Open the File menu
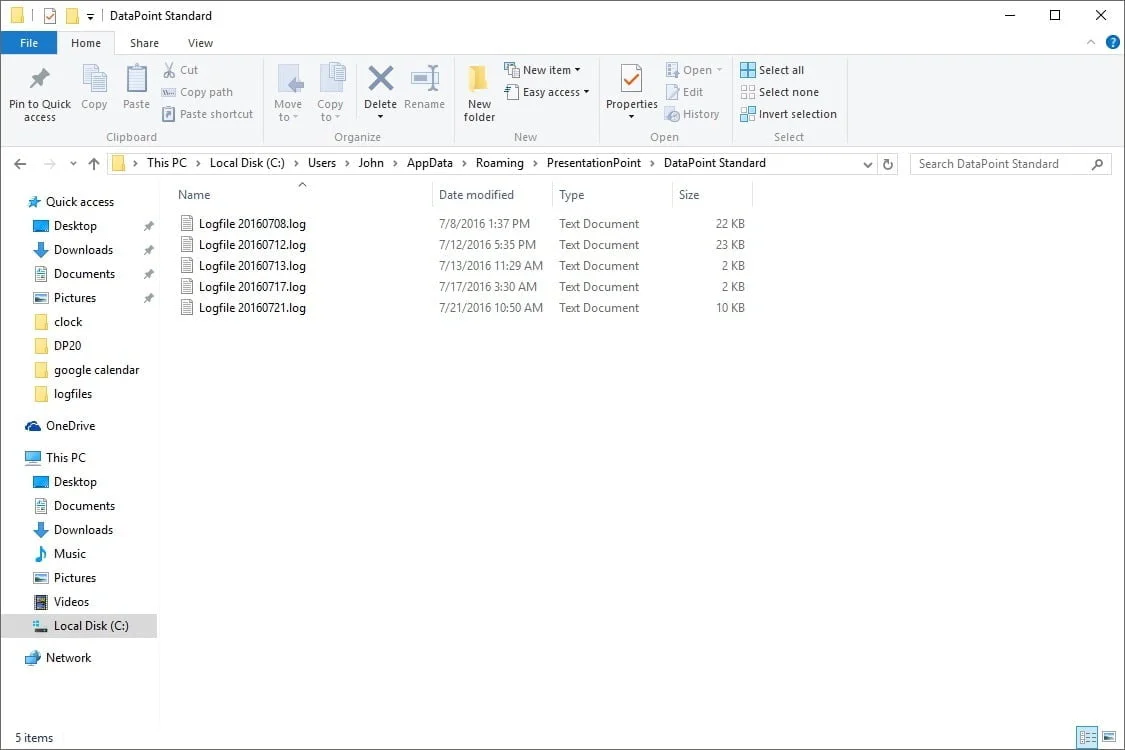1125x750 pixels. [29, 43]
